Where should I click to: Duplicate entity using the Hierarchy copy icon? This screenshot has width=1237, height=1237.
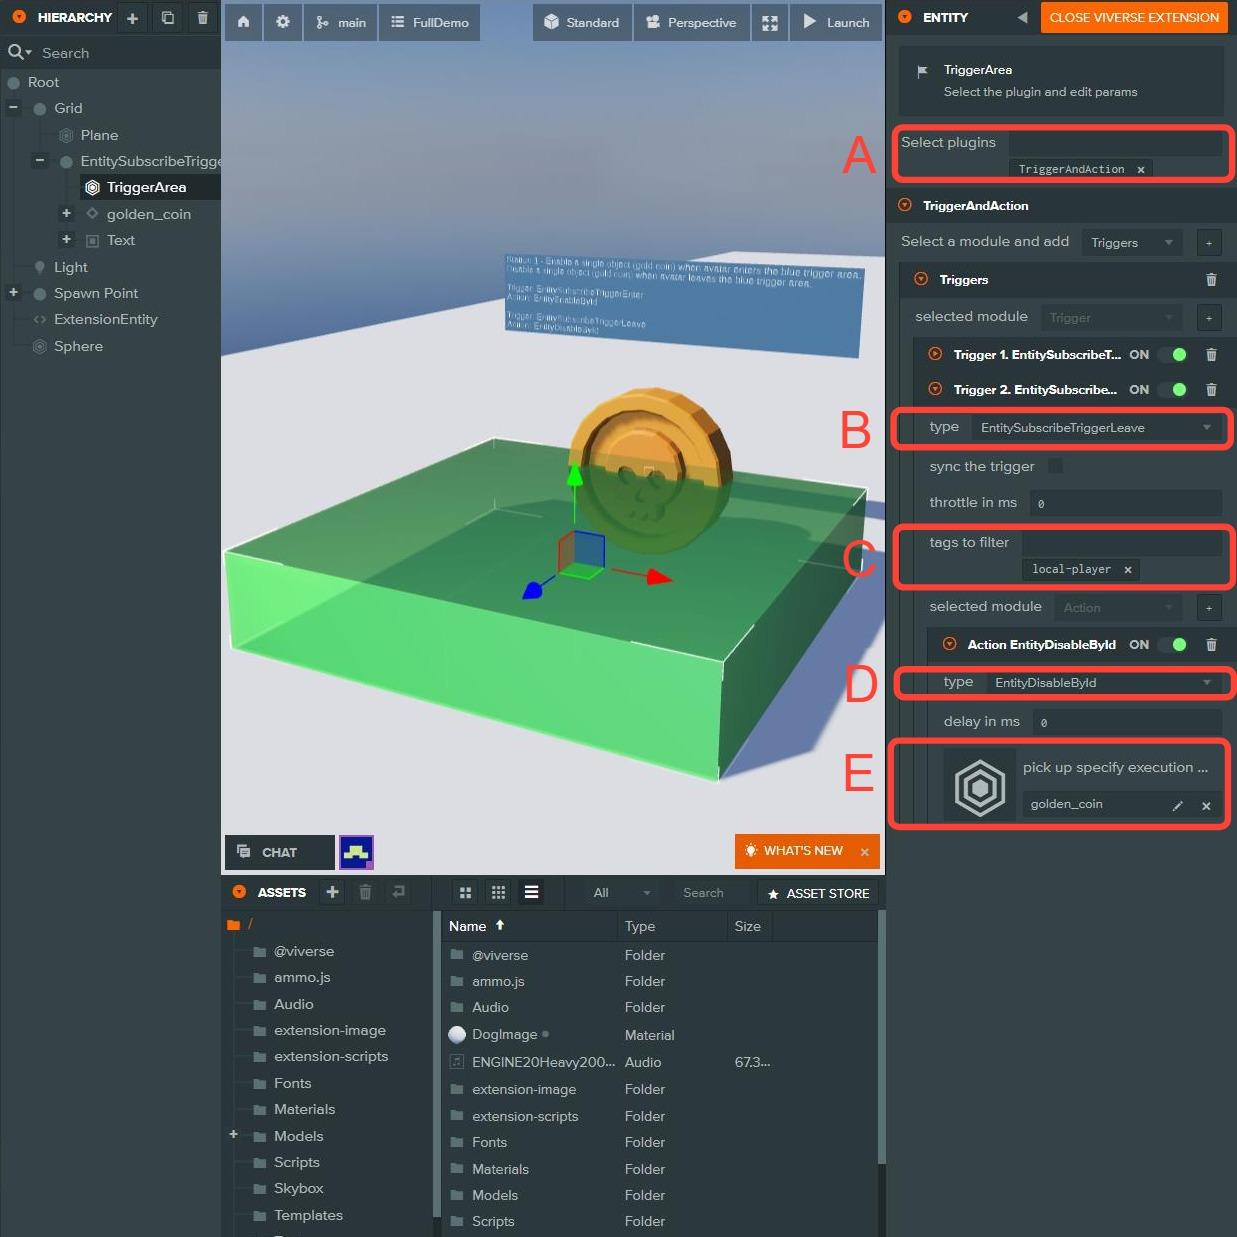coord(167,18)
